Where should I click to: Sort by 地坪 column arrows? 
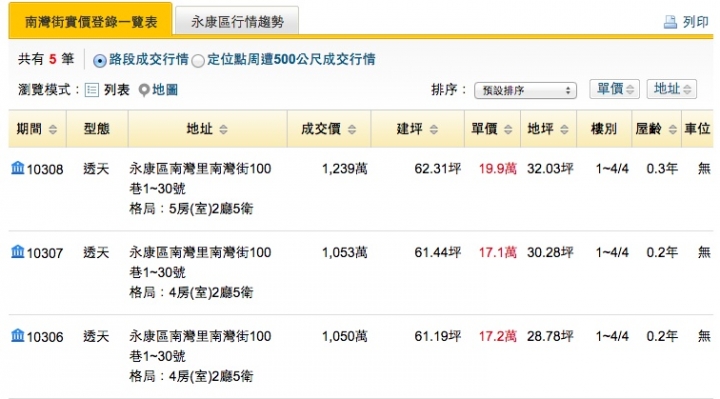(x=564, y=129)
